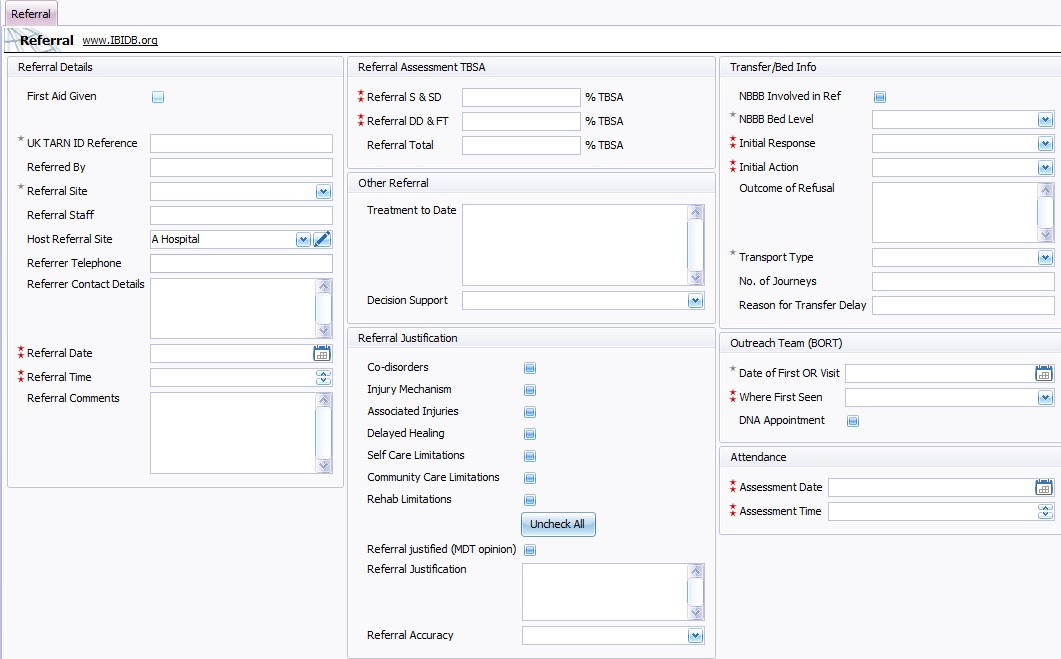Click the UK TARN ID Reference field
Viewport: 1061px width, 659px height.
click(241, 143)
